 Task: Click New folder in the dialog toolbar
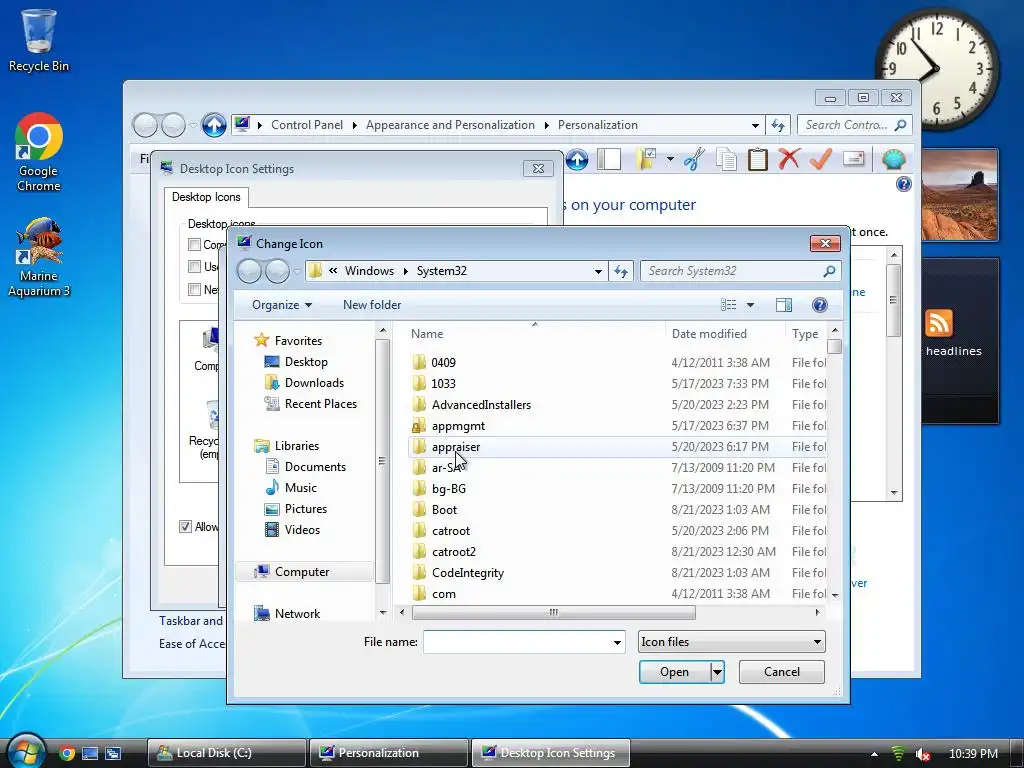point(372,305)
